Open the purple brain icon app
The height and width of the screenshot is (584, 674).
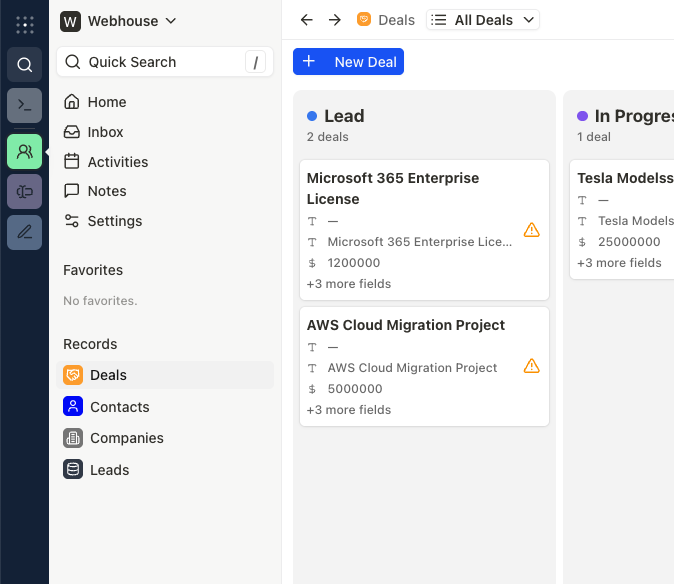[x=25, y=192]
